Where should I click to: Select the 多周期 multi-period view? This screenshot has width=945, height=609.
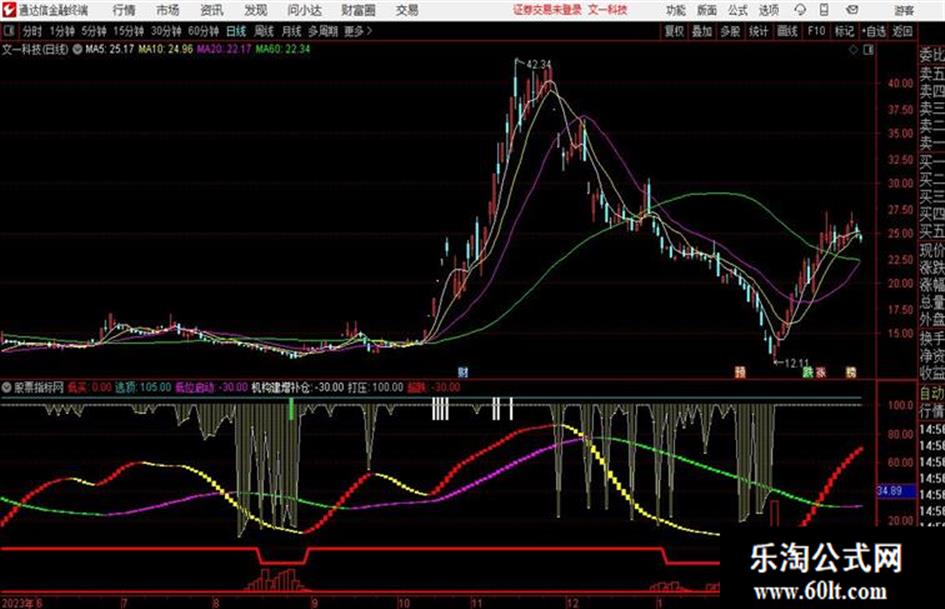(323, 31)
